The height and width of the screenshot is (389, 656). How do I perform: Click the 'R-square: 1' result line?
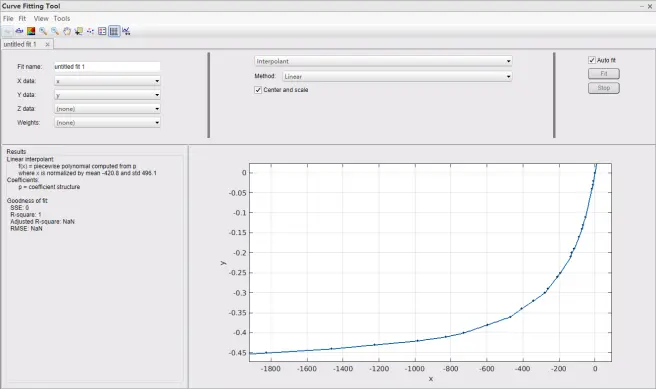coord(26,215)
